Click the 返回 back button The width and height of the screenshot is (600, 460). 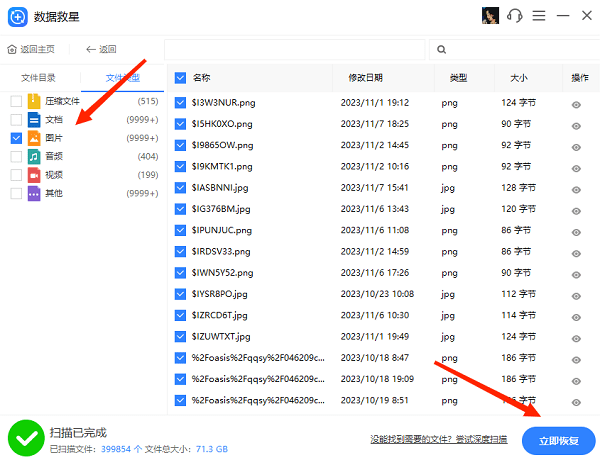101,49
